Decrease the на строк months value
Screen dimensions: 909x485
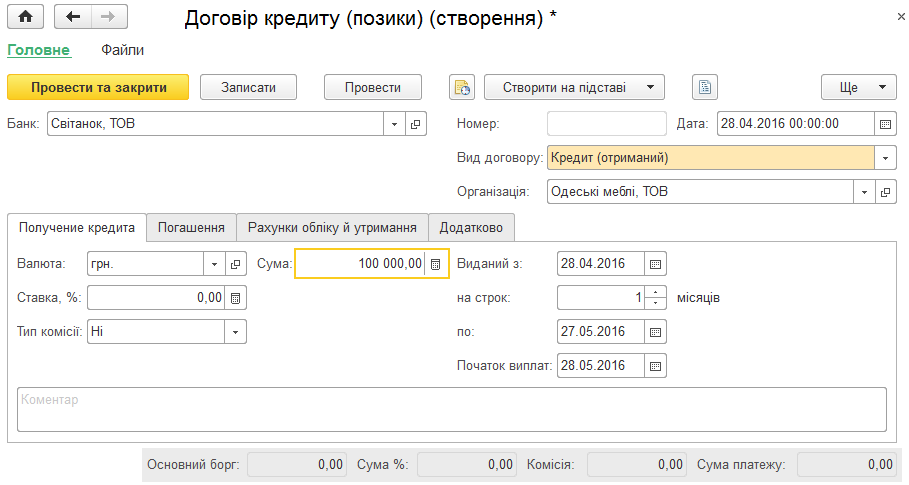pyautogui.click(x=655, y=303)
